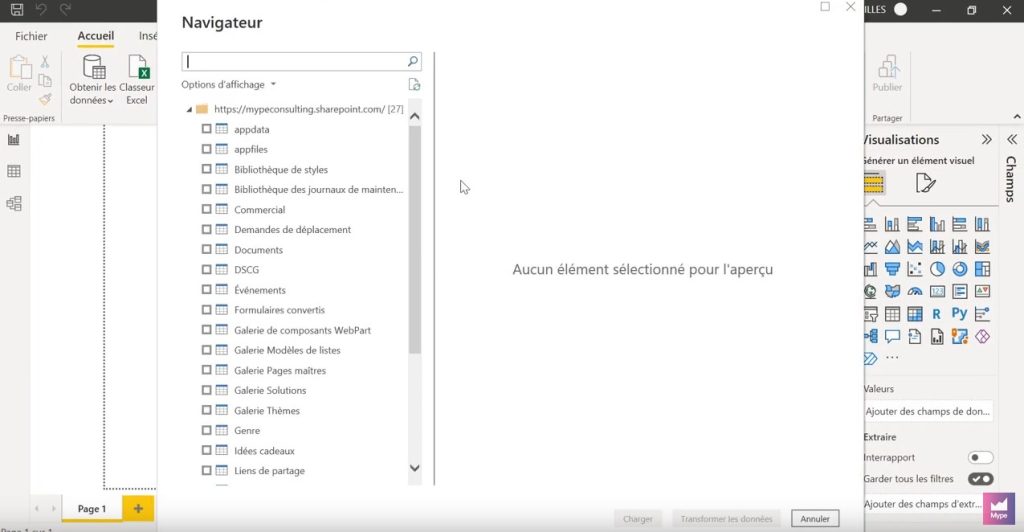Screen dimensions: 1024x532
Task: Toggle Garder tous les filtres switch
Action: 980,478
